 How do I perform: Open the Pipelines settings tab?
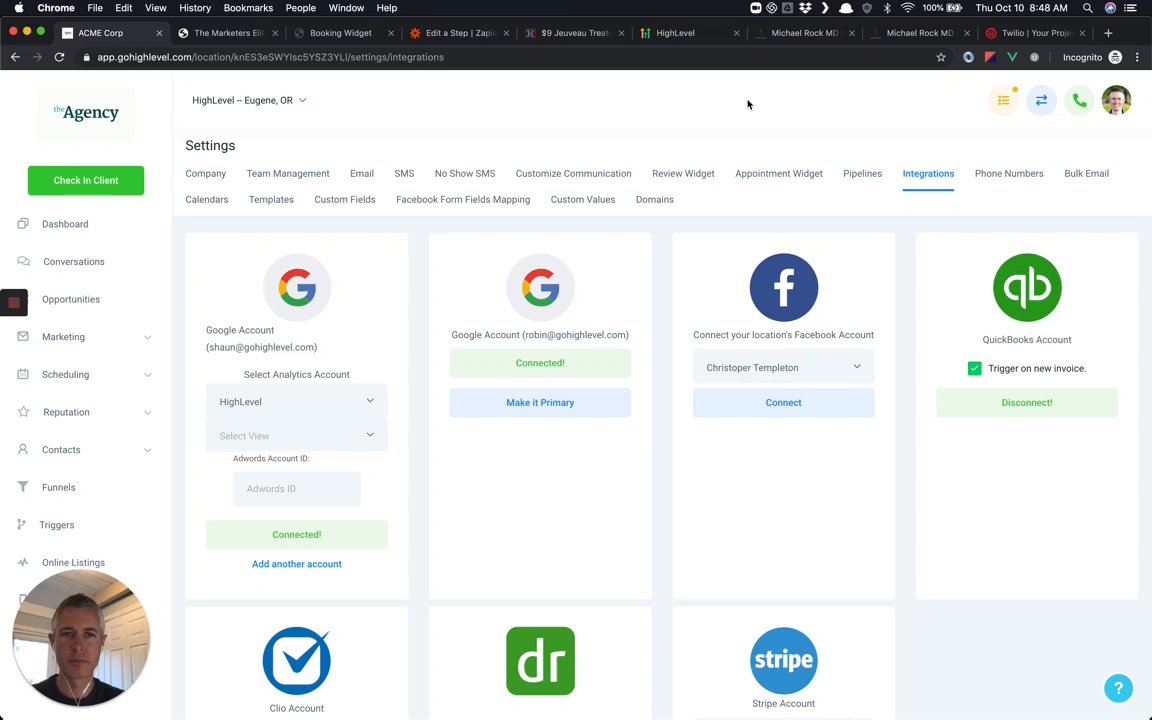pos(862,174)
